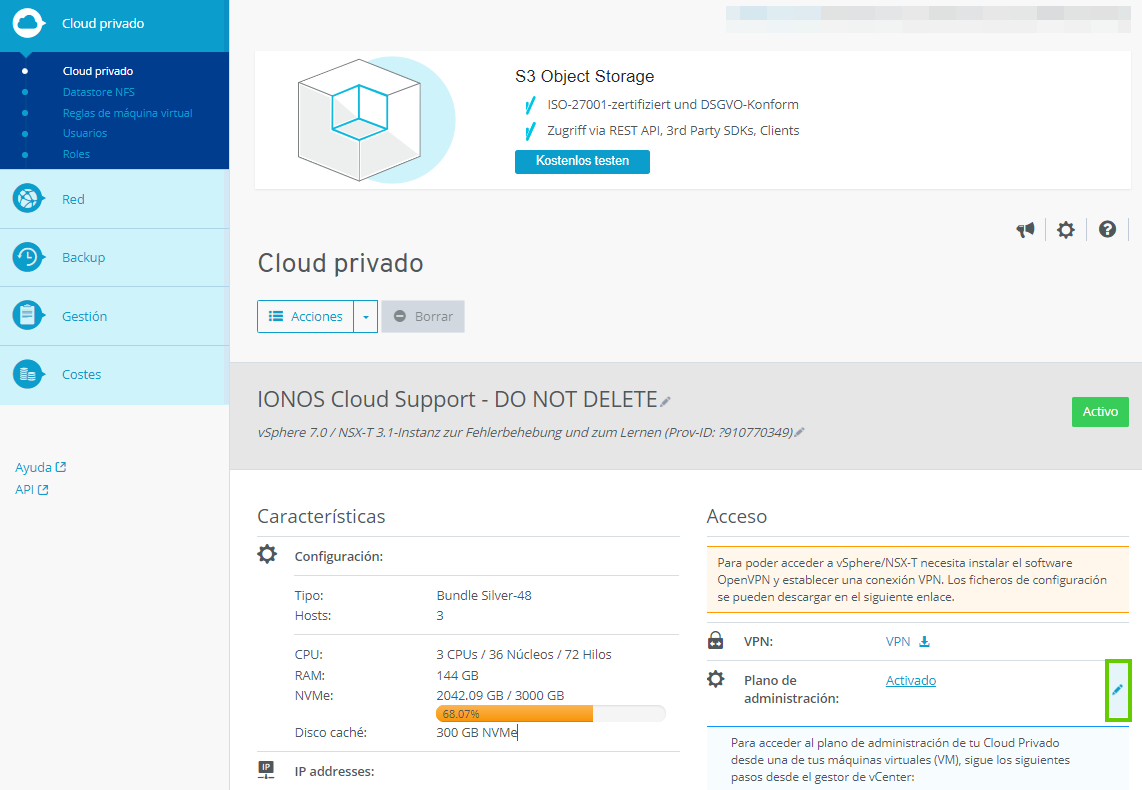Click the gear icon beside Plano de administración
The width and height of the screenshot is (1142, 790).
point(716,679)
